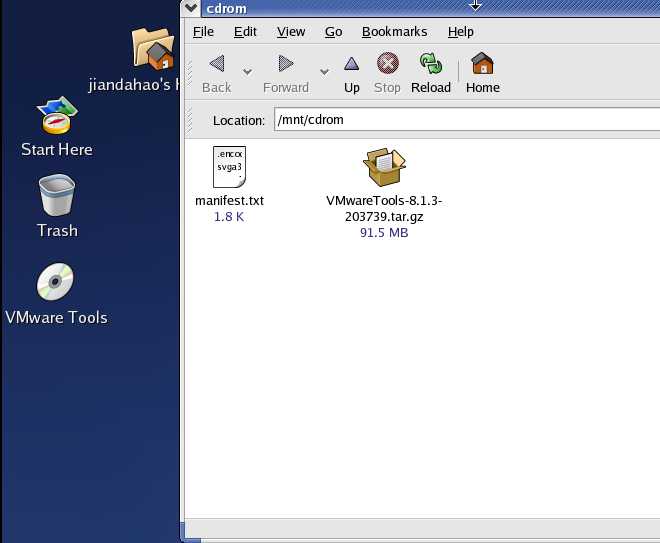The height and width of the screenshot is (543, 660).
Task: Select the VMwareTools tar.gz package icon
Action: point(384,167)
